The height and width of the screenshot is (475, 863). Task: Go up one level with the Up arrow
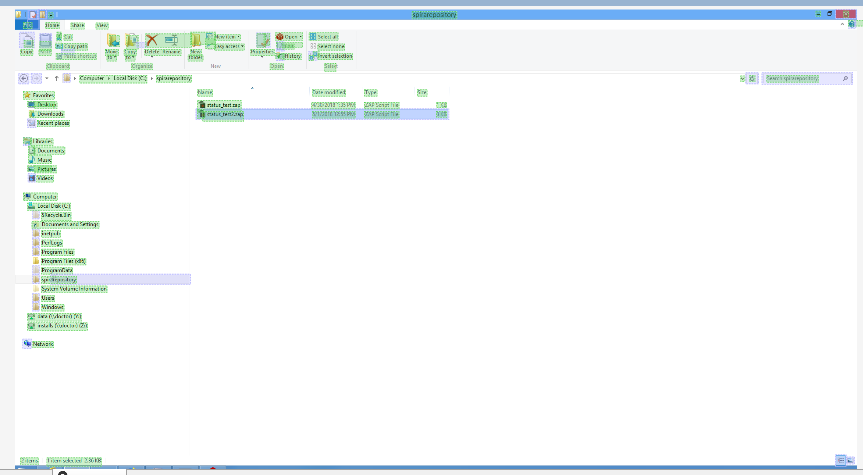coord(56,78)
